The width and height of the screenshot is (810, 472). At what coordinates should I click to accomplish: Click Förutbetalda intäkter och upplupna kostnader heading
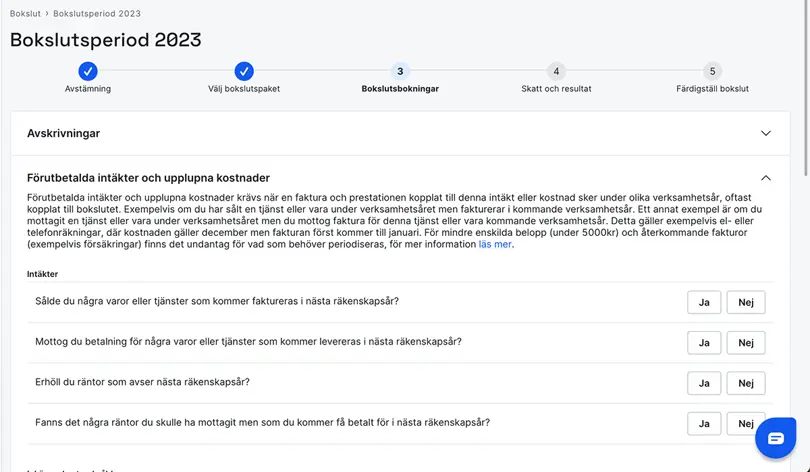pyautogui.click(x=148, y=178)
